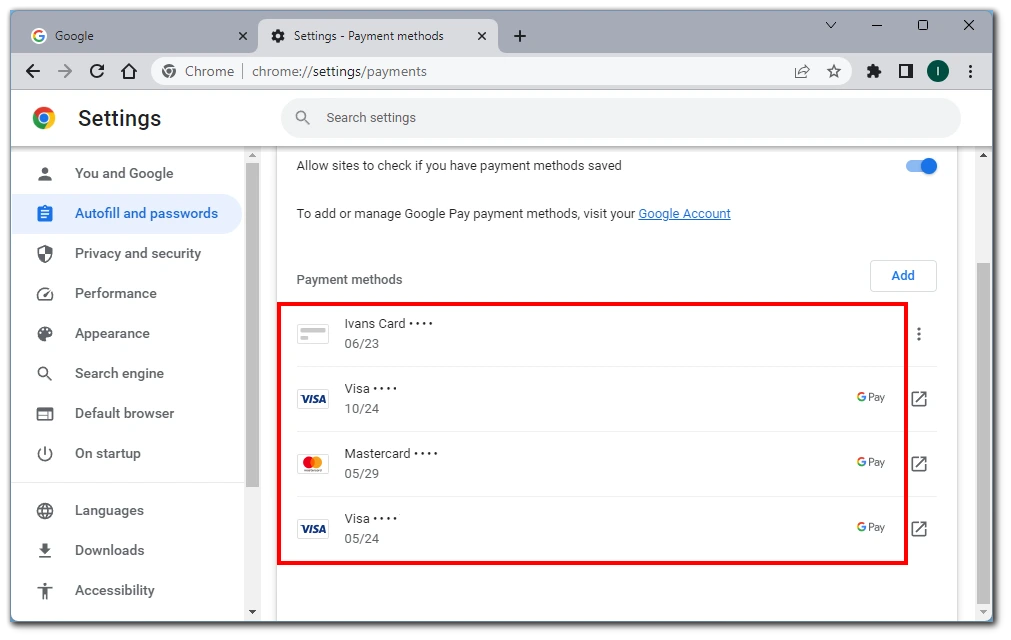The height and width of the screenshot is (640, 1011).
Task: Open Visa 05/24 card in Google Pay
Action: [x=919, y=528]
